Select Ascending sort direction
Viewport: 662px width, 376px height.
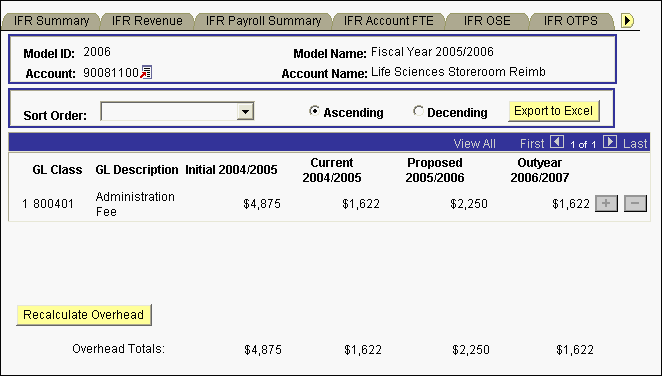click(x=314, y=111)
